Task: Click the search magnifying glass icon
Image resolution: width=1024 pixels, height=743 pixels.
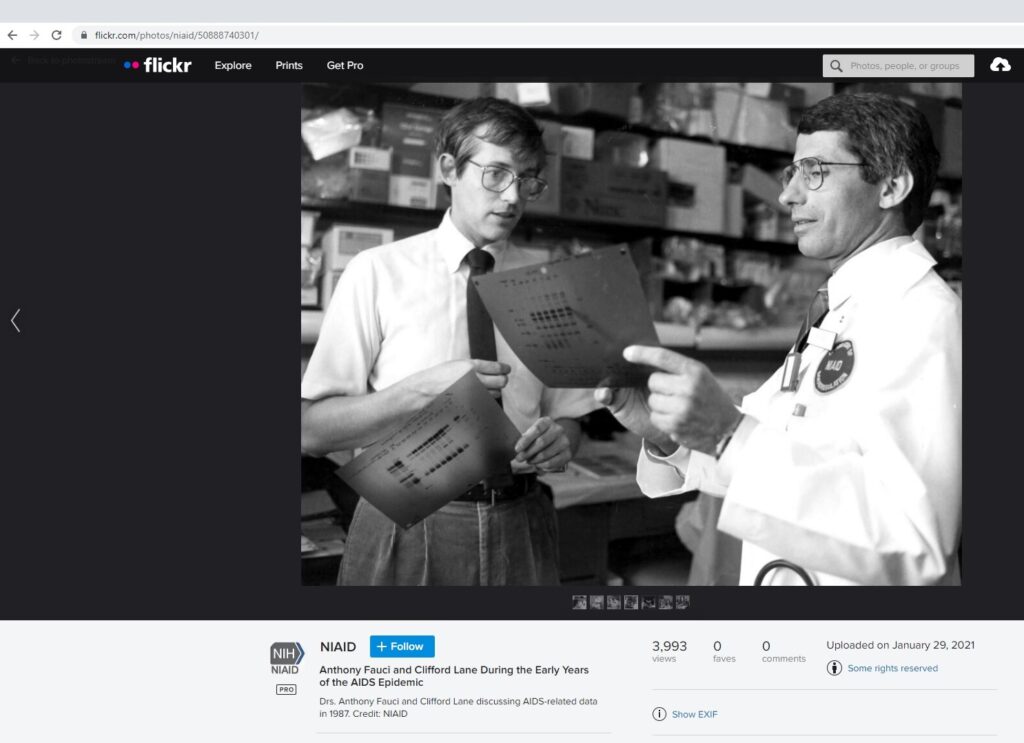Action: [836, 66]
